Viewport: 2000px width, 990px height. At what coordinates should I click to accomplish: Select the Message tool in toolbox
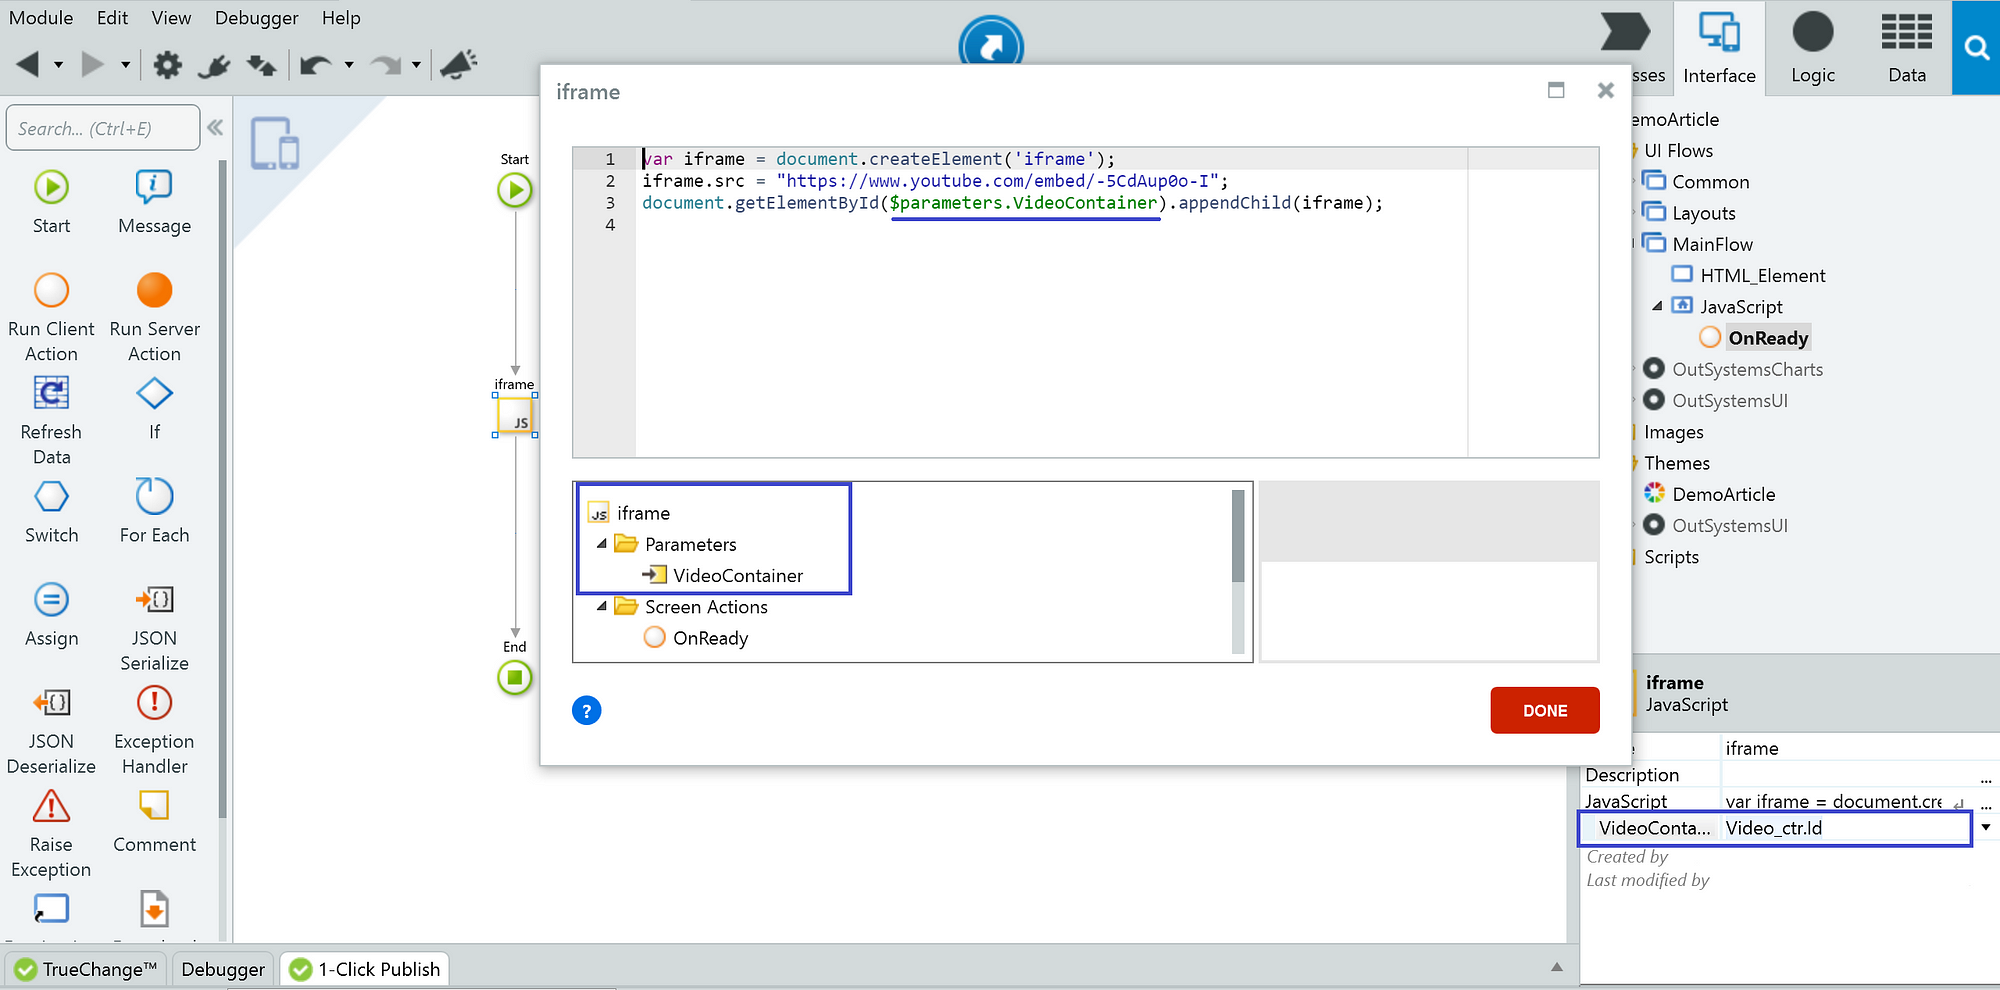point(154,201)
